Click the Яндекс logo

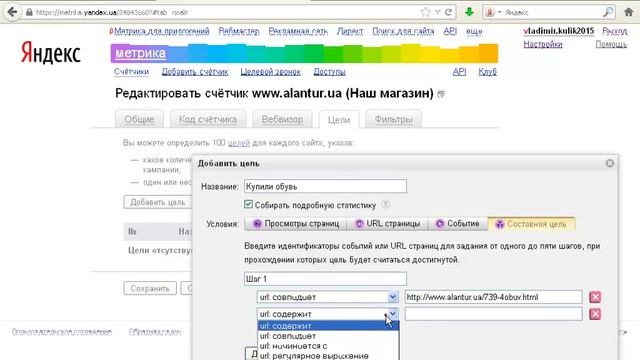tap(51, 53)
